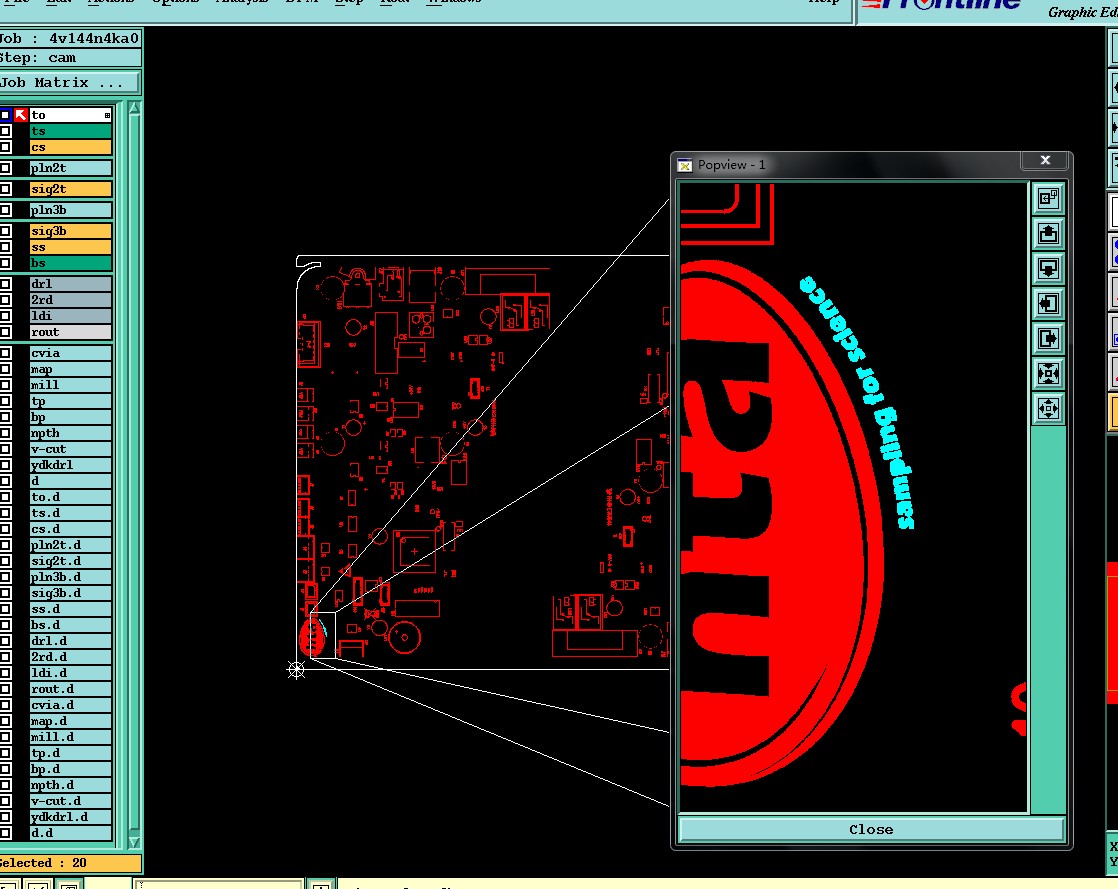Select the '2rd' layer name
The width and height of the screenshot is (1118, 889).
click(x=71, y=300)
